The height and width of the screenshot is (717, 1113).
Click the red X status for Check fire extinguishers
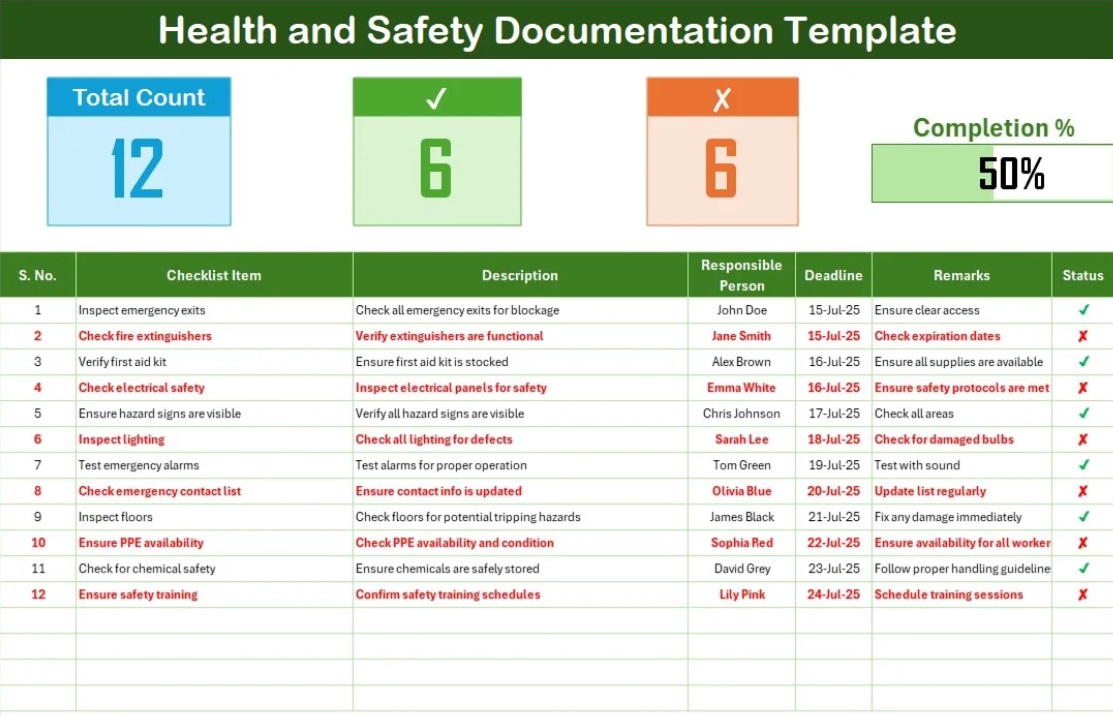point(1083,336)
